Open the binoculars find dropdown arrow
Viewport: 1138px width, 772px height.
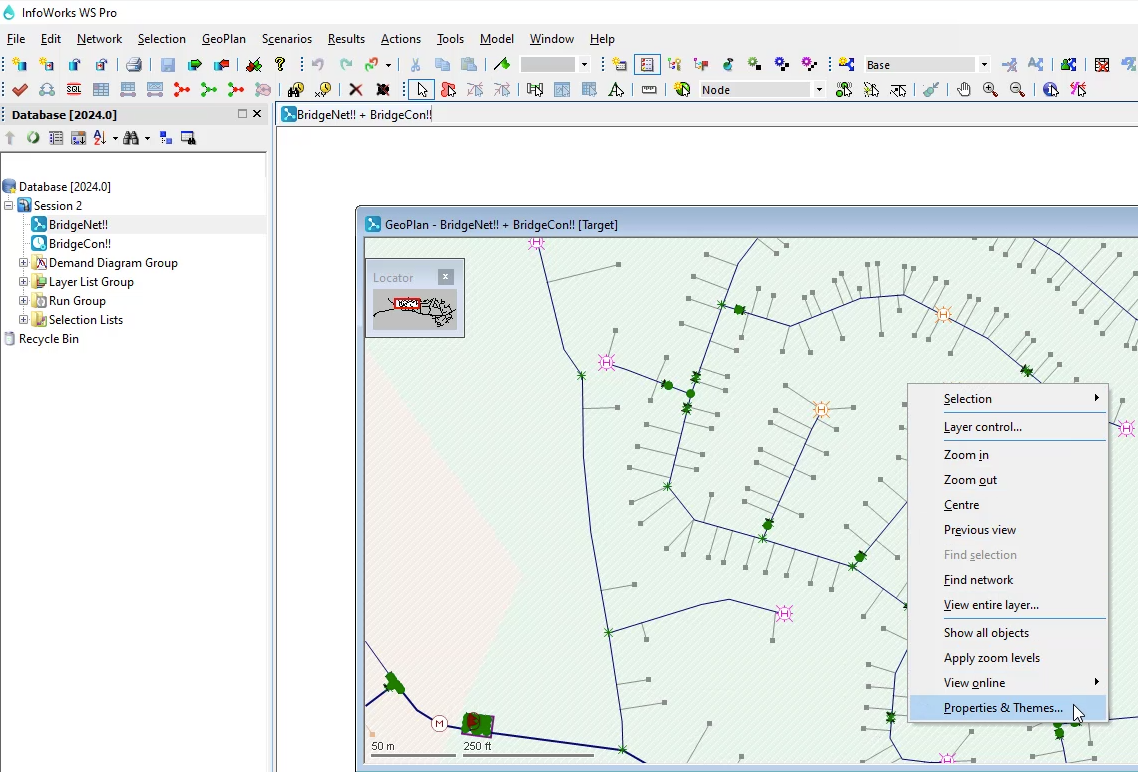tap(147, 138)
